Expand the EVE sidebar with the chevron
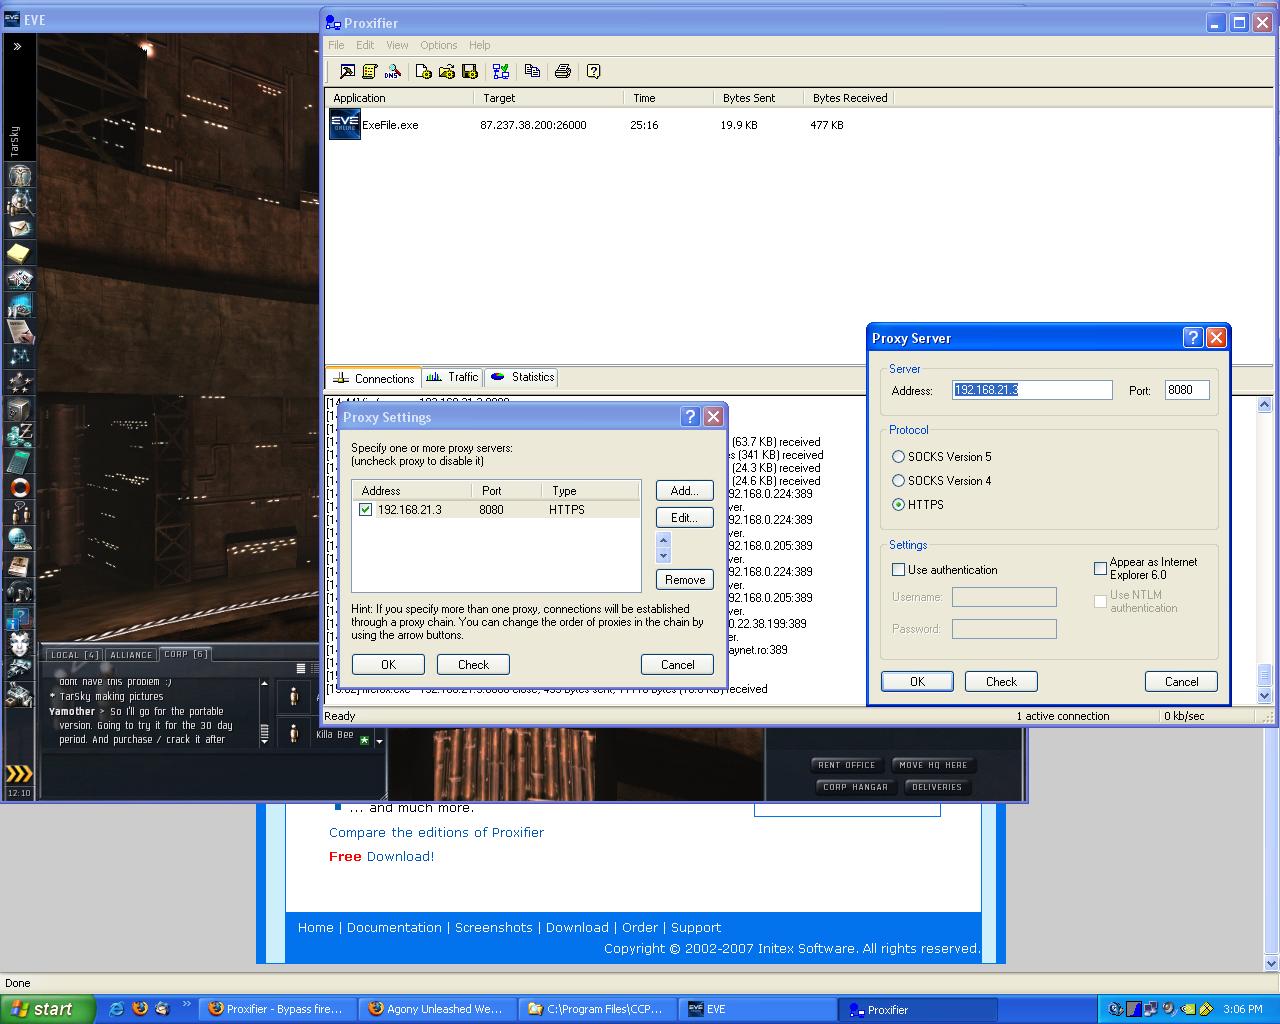Image resolution: width=1280 pixels, height=1024 pixels. pos(17,46)
